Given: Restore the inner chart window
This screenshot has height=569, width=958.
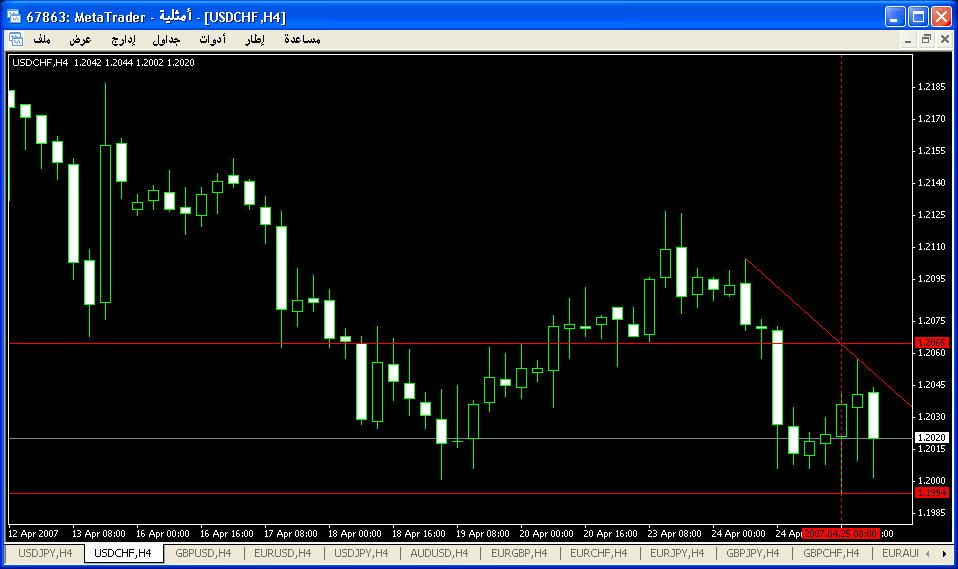Looking at the screenshot, I should tap(926, 40).
